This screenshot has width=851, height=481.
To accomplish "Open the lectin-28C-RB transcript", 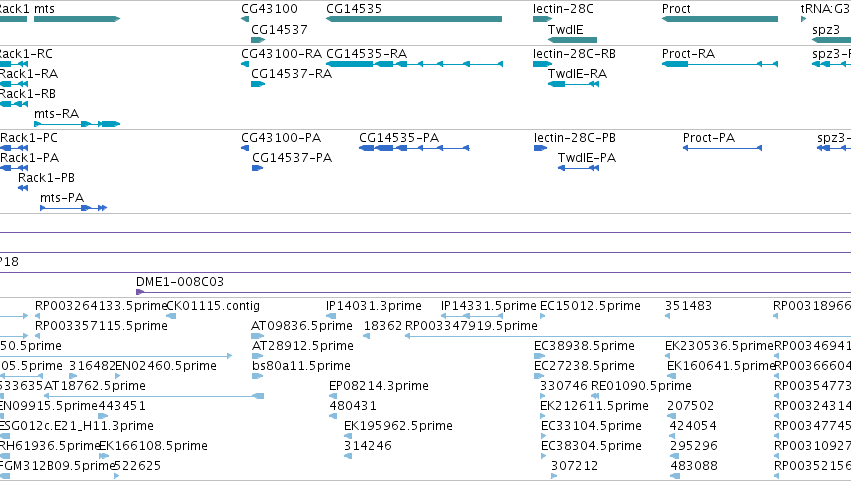I will [x=542, y=64].
